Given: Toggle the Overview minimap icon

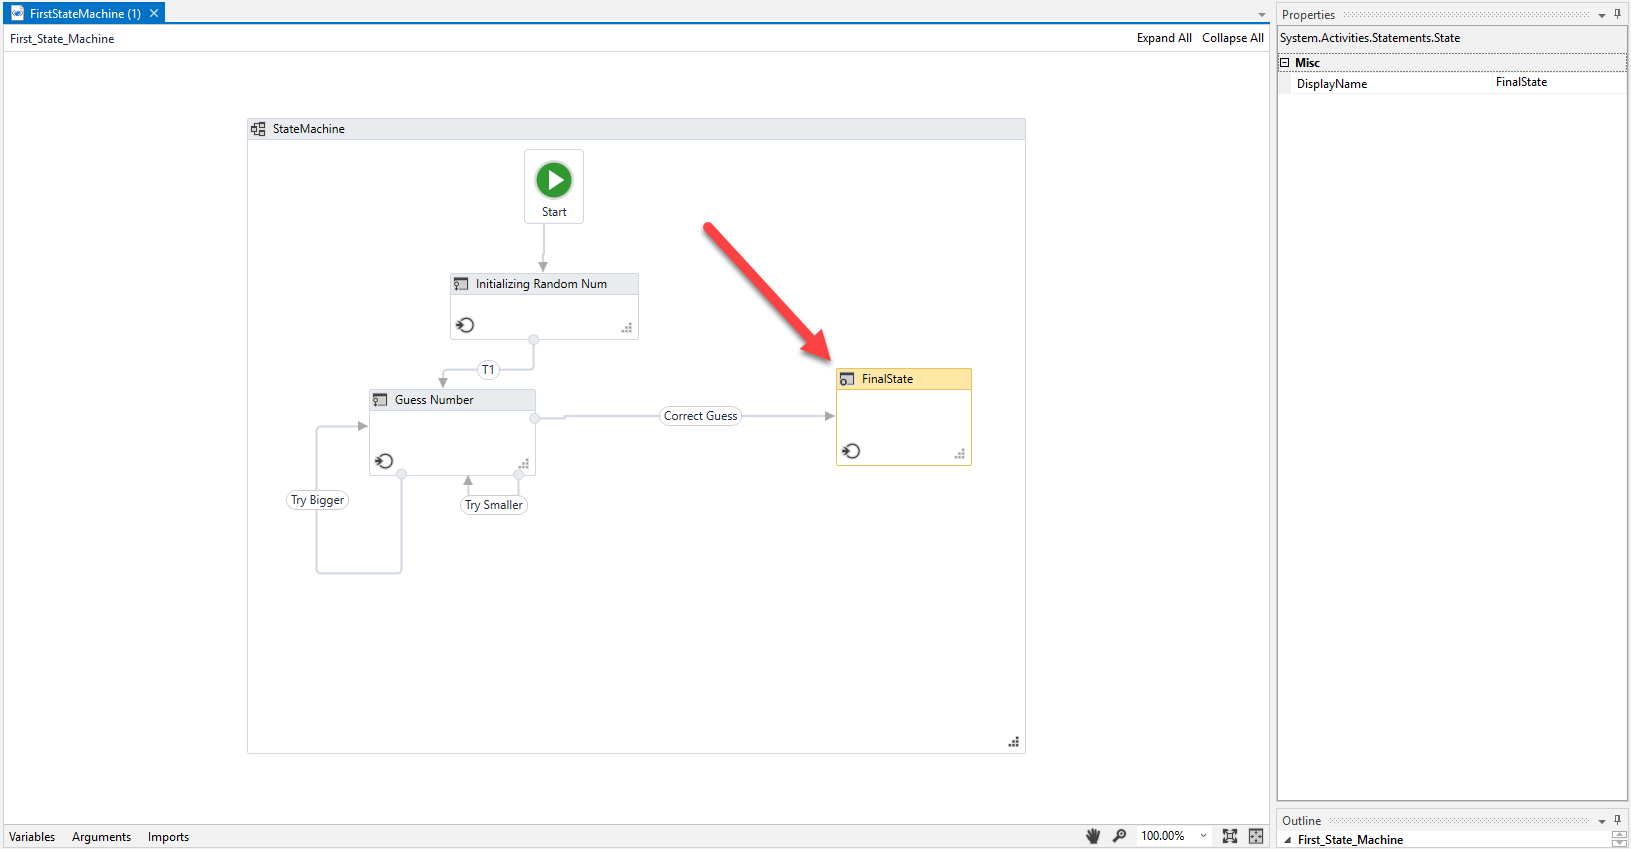Looking at the screenshot, I should (1256, 836).
